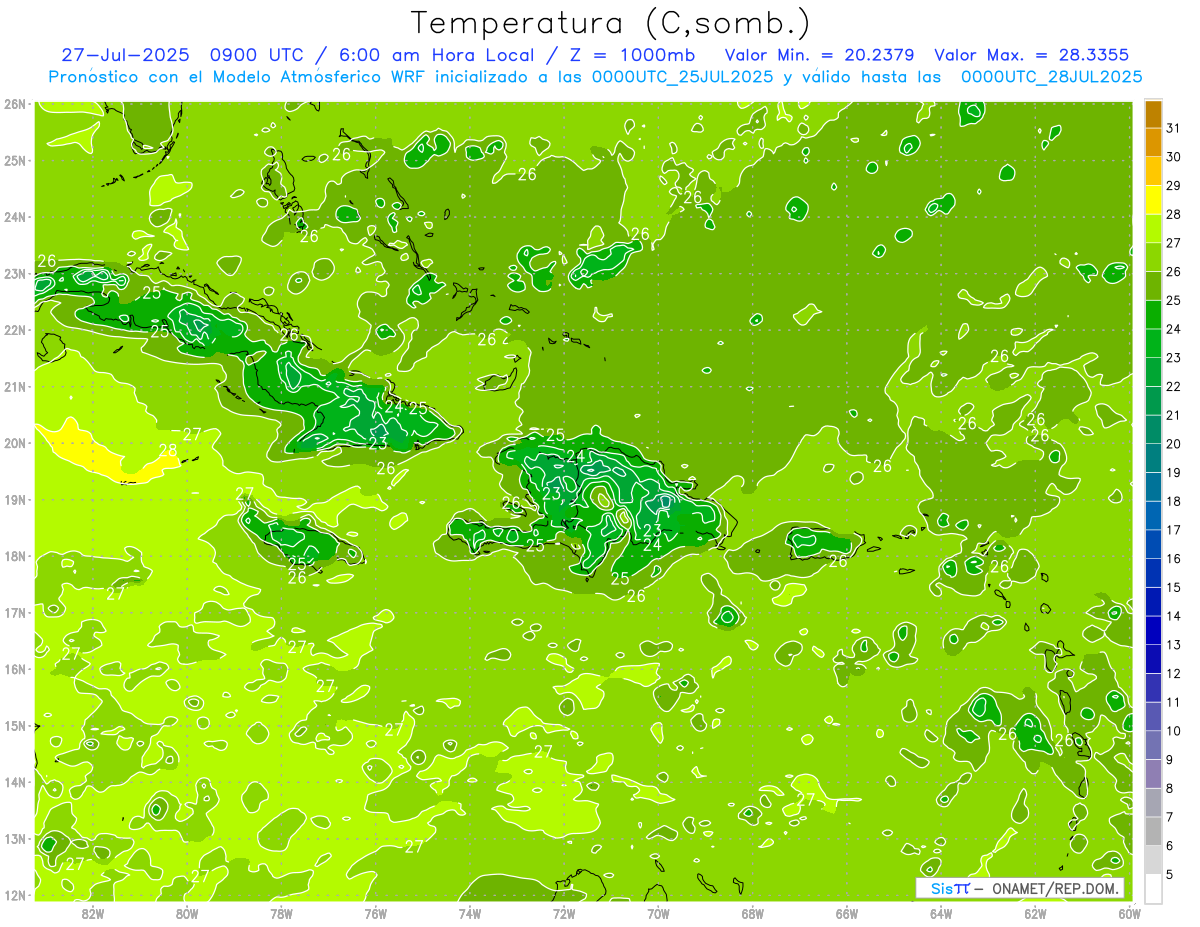Click the "19N" latitude axis label
Screen dimensions: 1200x927
[x=14, y=499]
